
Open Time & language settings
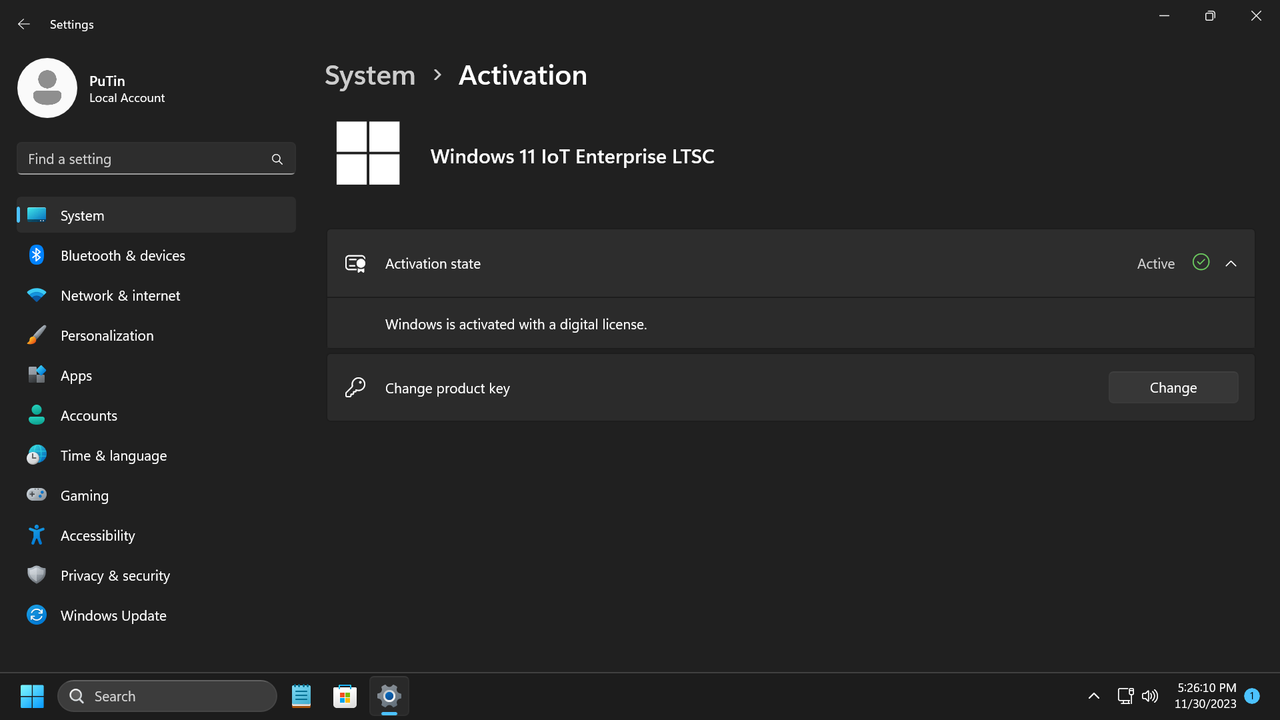(x=113, y=455)
